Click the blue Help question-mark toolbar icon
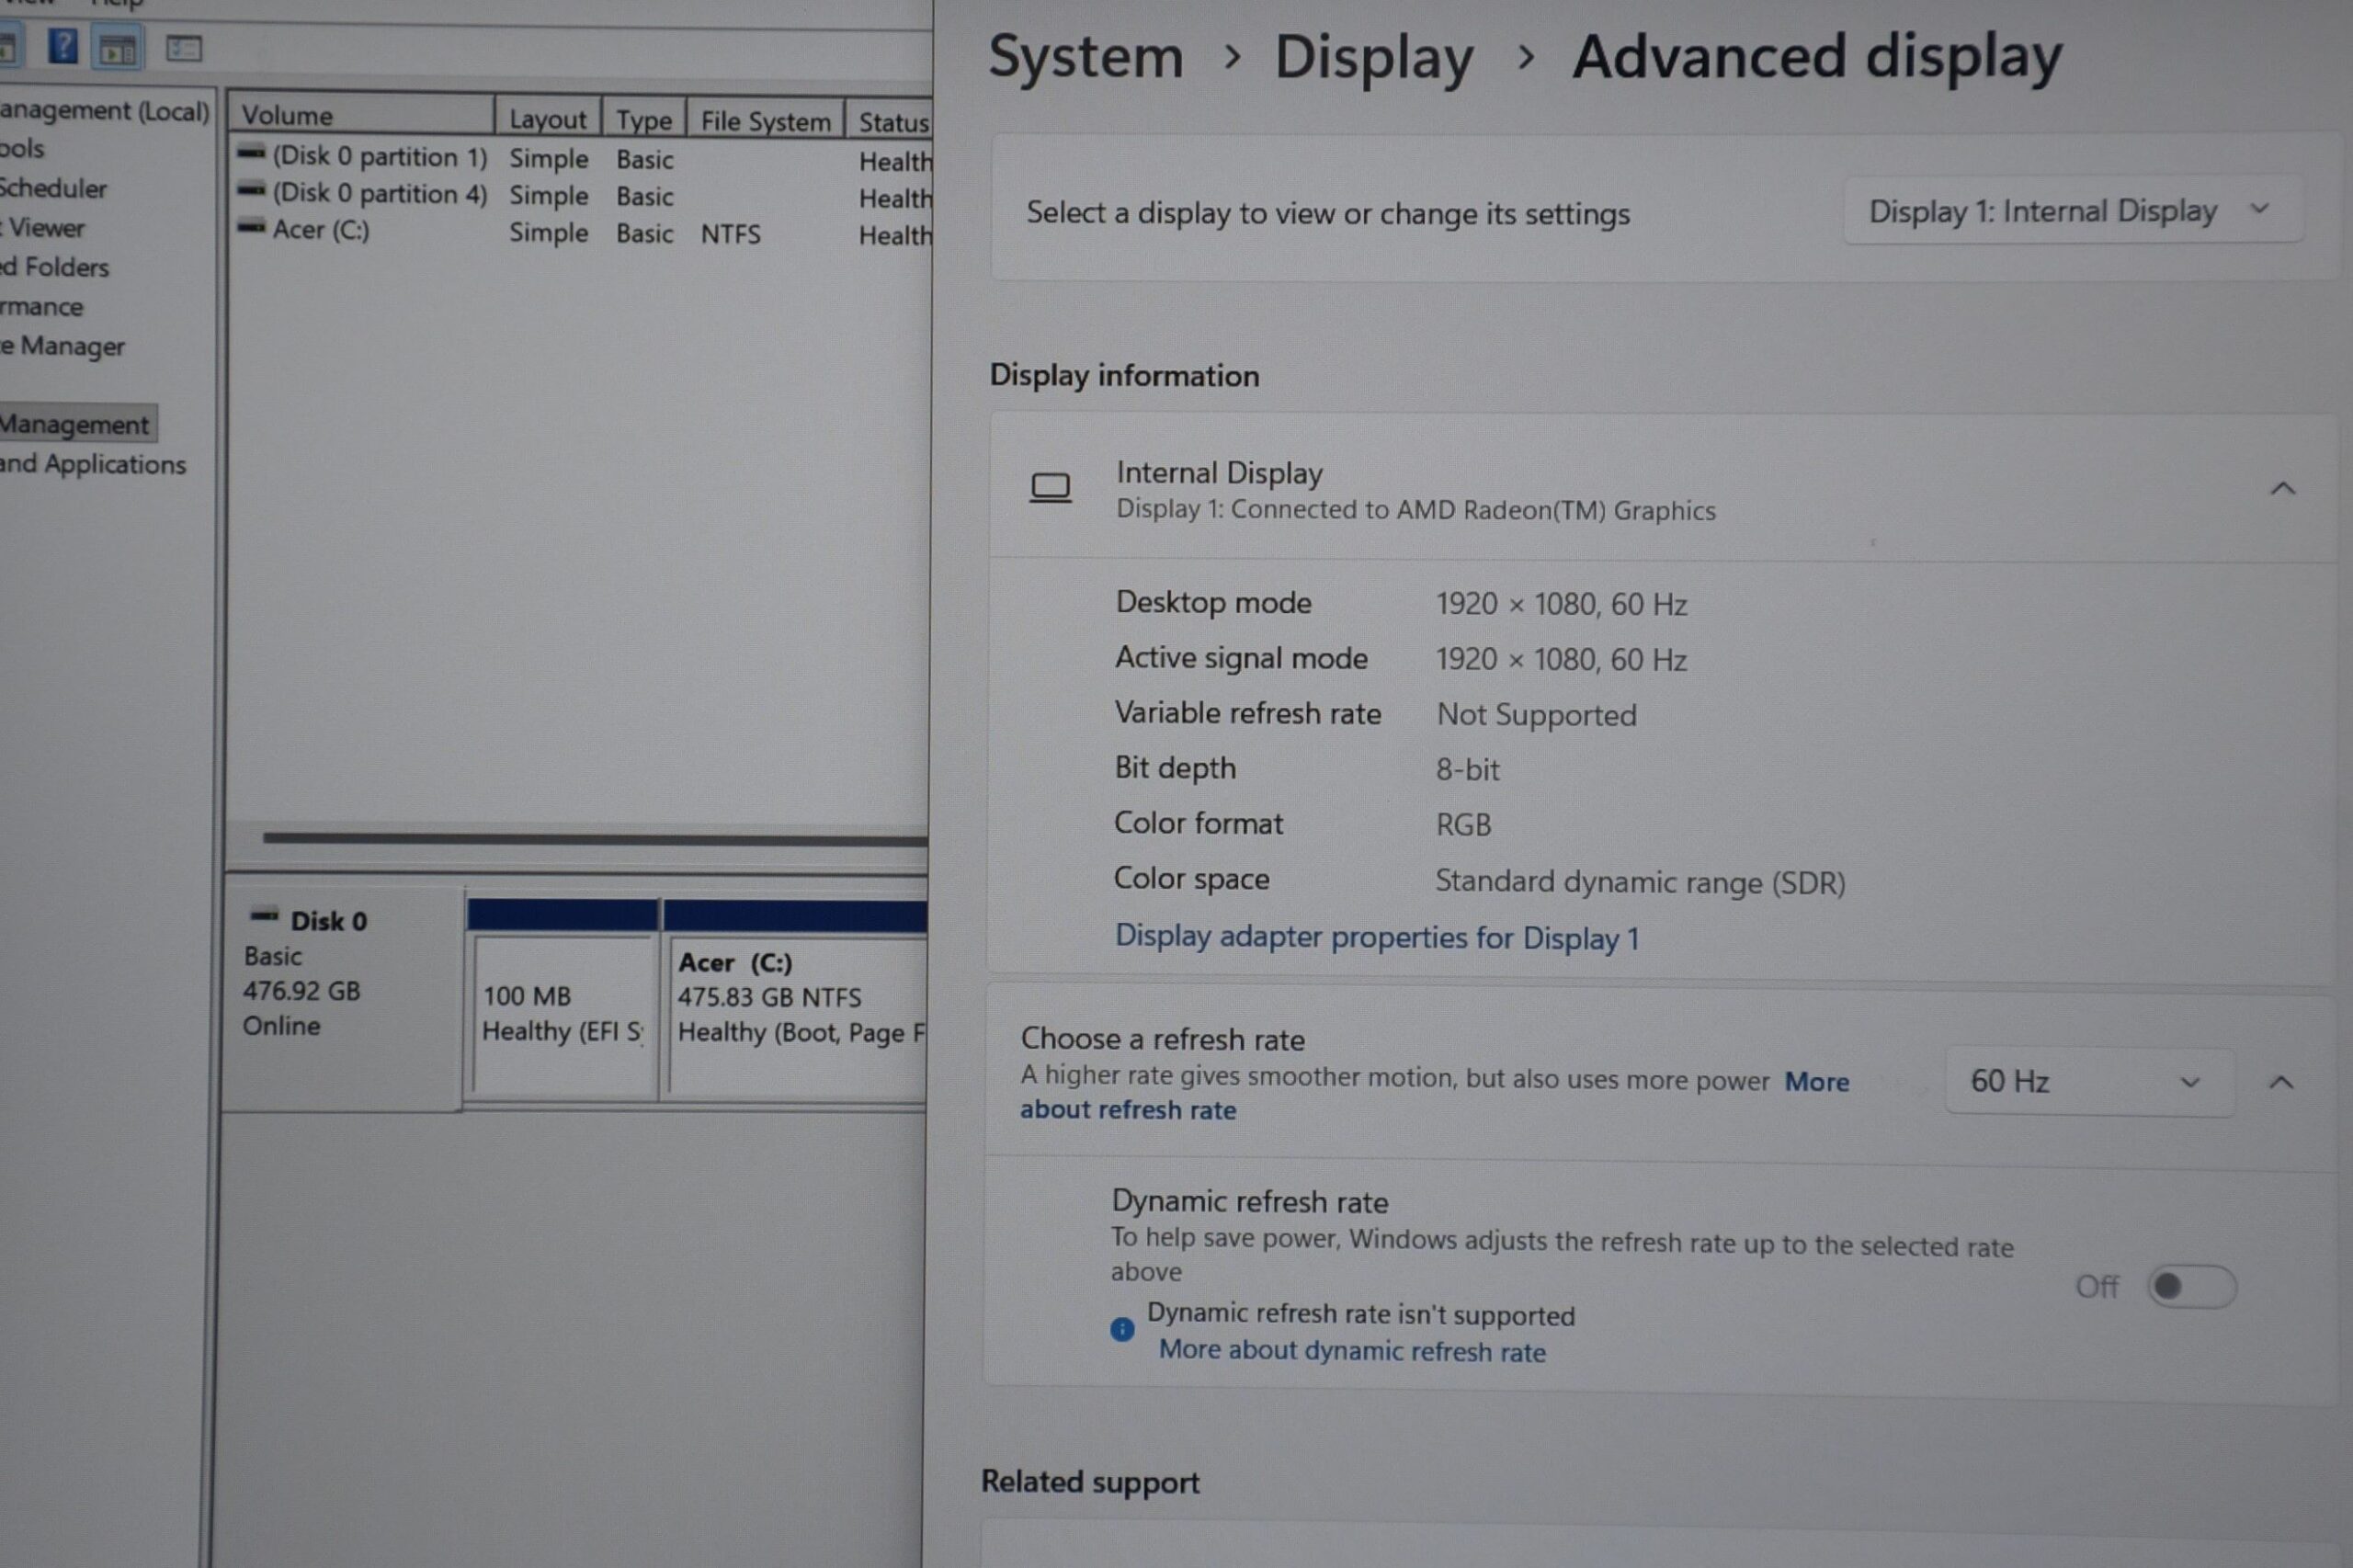The height and width of the screenshot is (1568, 2353). (x=63, y=47)
